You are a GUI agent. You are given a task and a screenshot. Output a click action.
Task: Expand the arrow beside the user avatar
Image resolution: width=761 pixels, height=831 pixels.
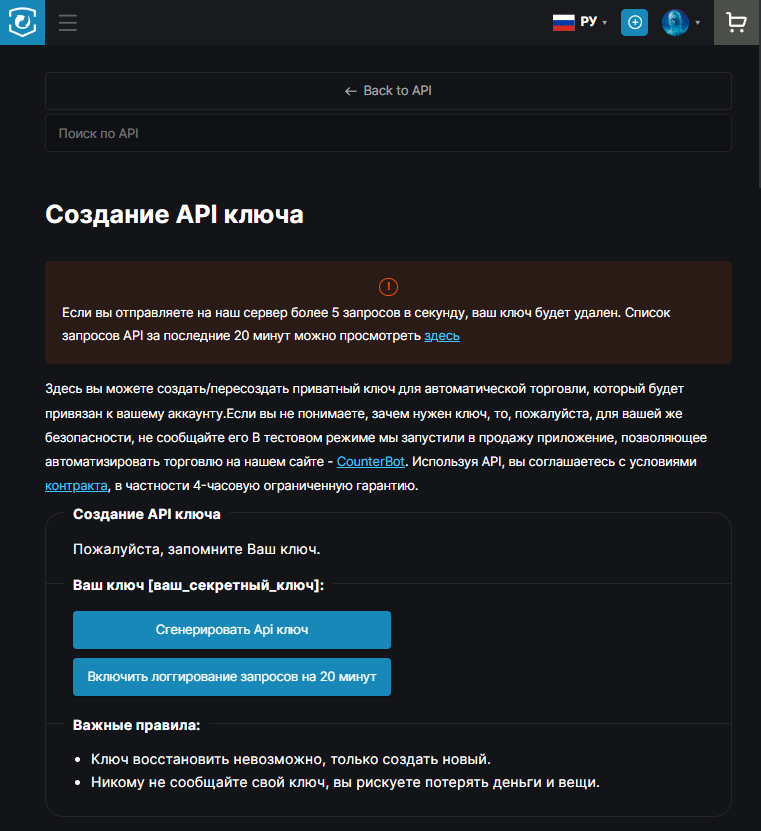point(697,23)
